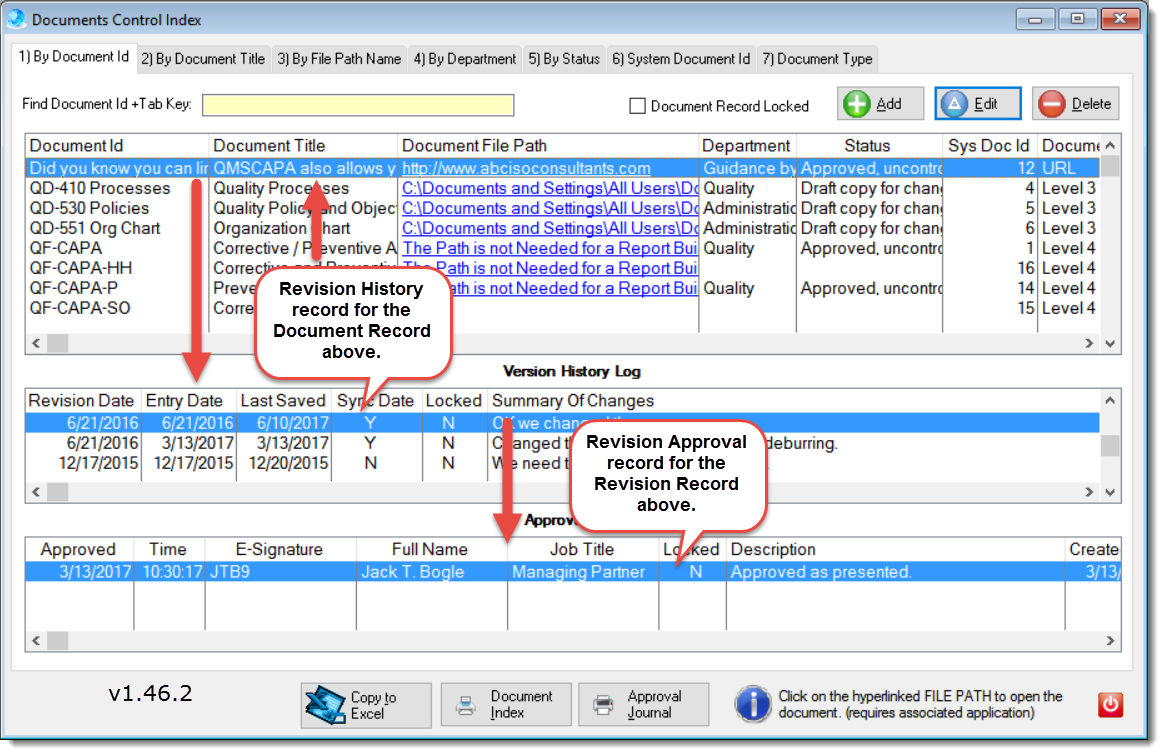Click the blue info icon about hyperlinked file paths
This screenshot has width=1164, height=755.
[x=752, y=703]
